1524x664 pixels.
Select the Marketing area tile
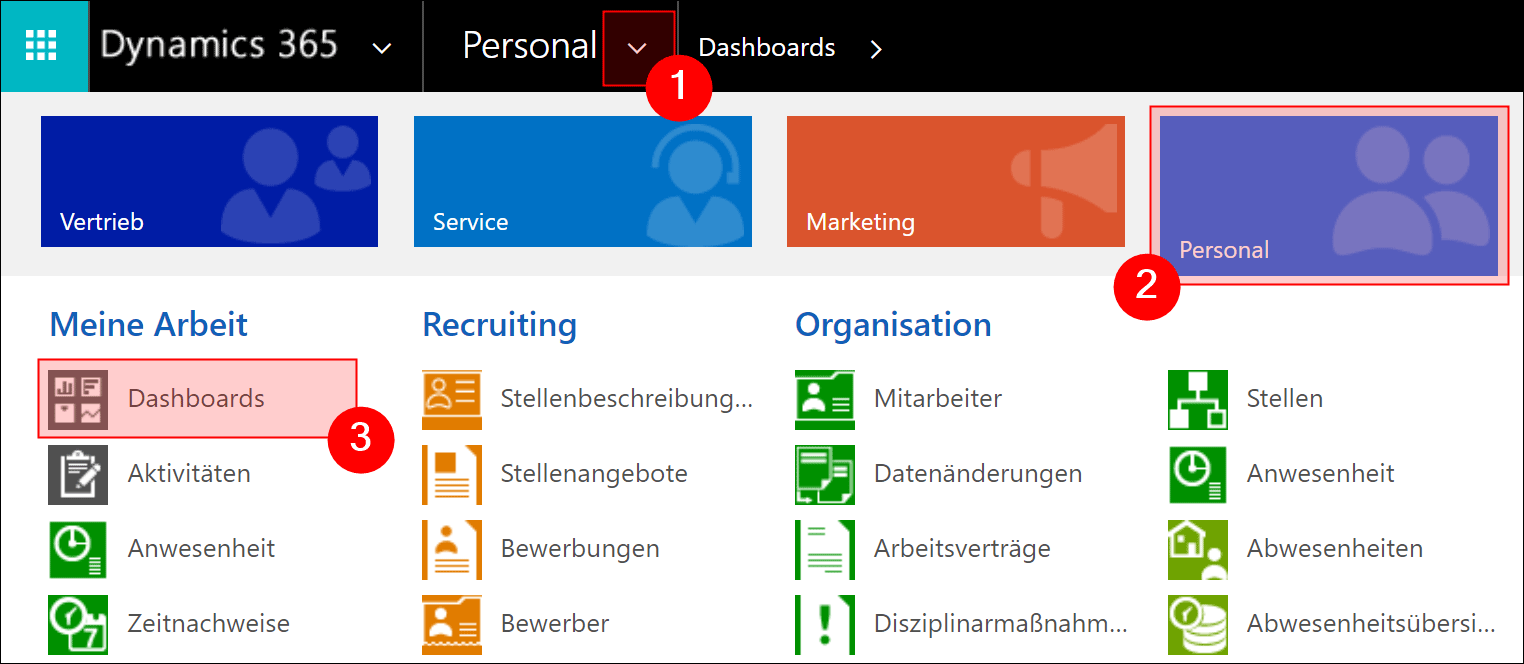[x=956, y=181]
